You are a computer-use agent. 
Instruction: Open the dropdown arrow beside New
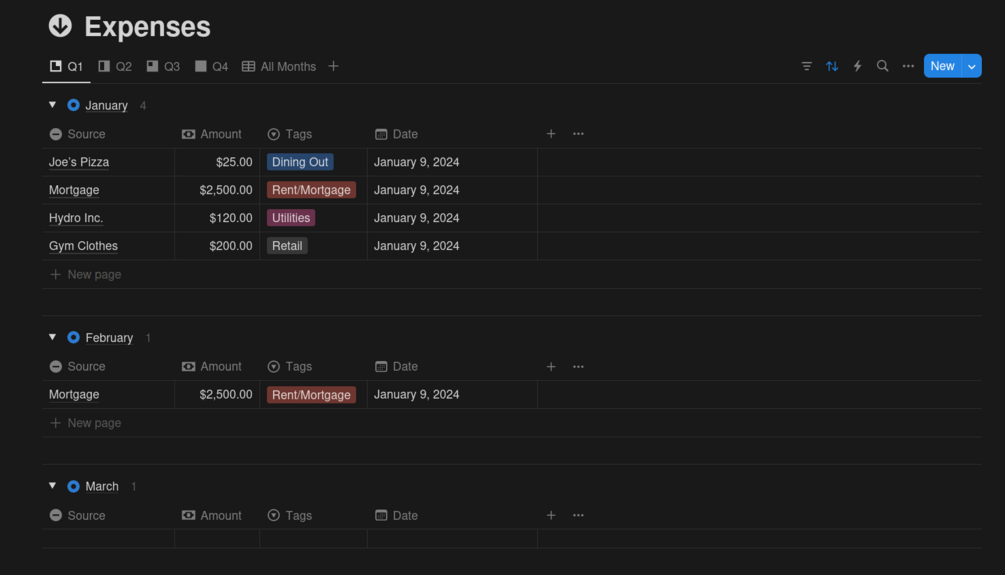pyautogui.click(x=972, y=66)
